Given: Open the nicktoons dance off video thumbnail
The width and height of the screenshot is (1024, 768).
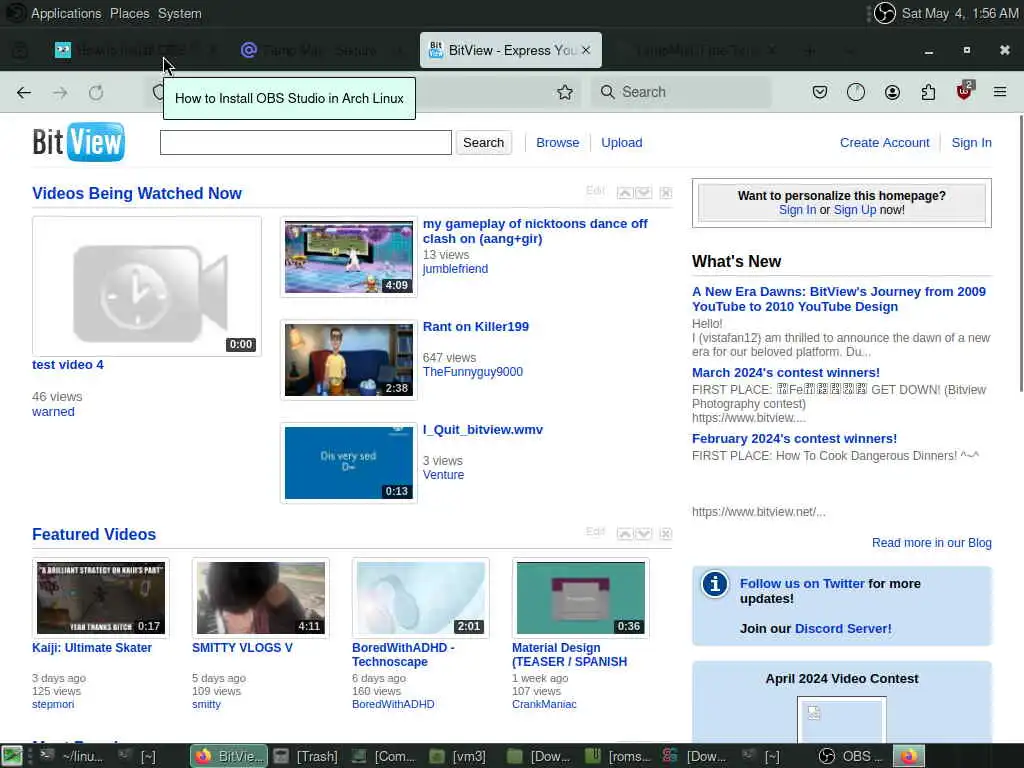Looking at the screenshot, I should (x=349, y=257).
